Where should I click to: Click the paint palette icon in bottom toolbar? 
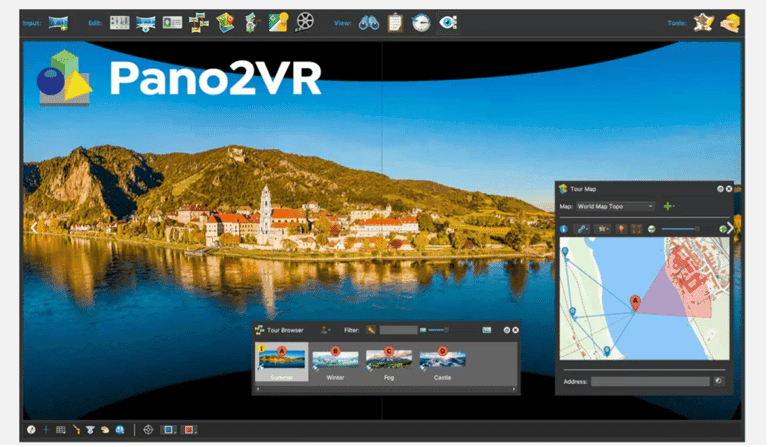pos(105,430)
